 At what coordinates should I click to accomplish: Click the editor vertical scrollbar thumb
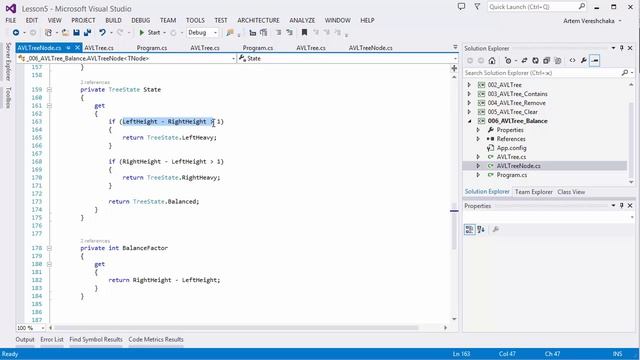click(454, 227)
